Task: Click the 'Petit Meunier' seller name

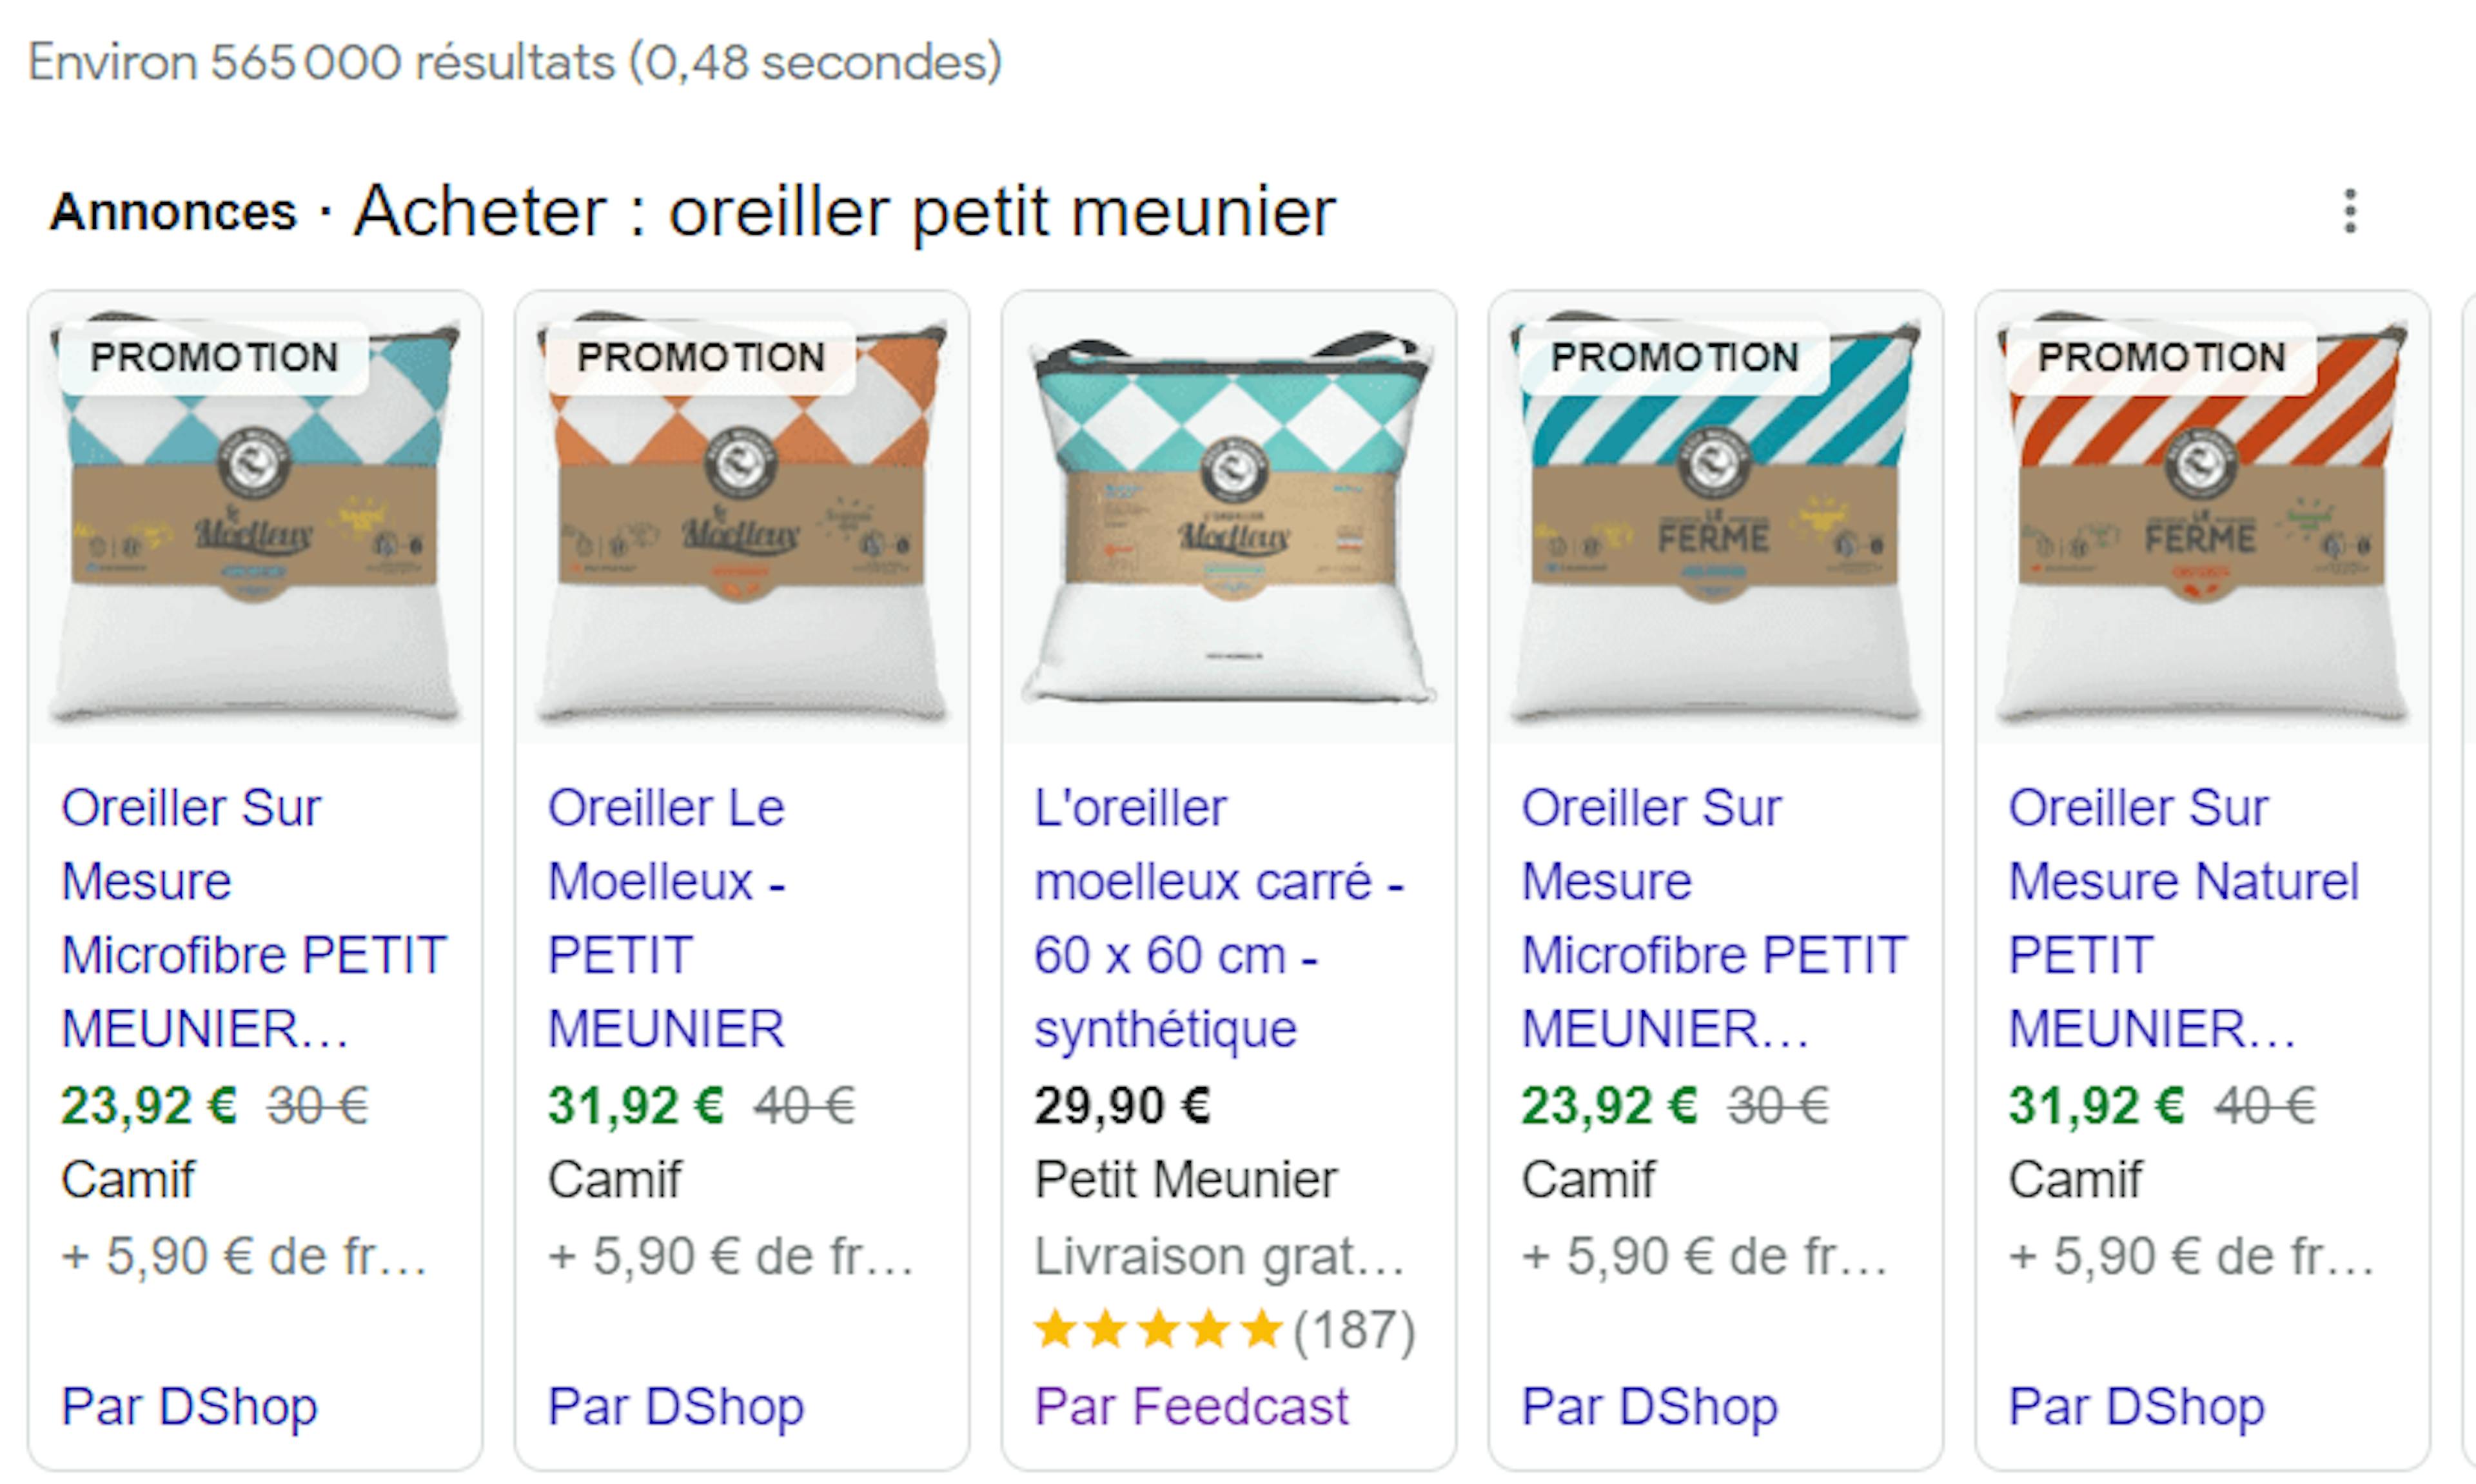Action: (x=1185, y=1180)
